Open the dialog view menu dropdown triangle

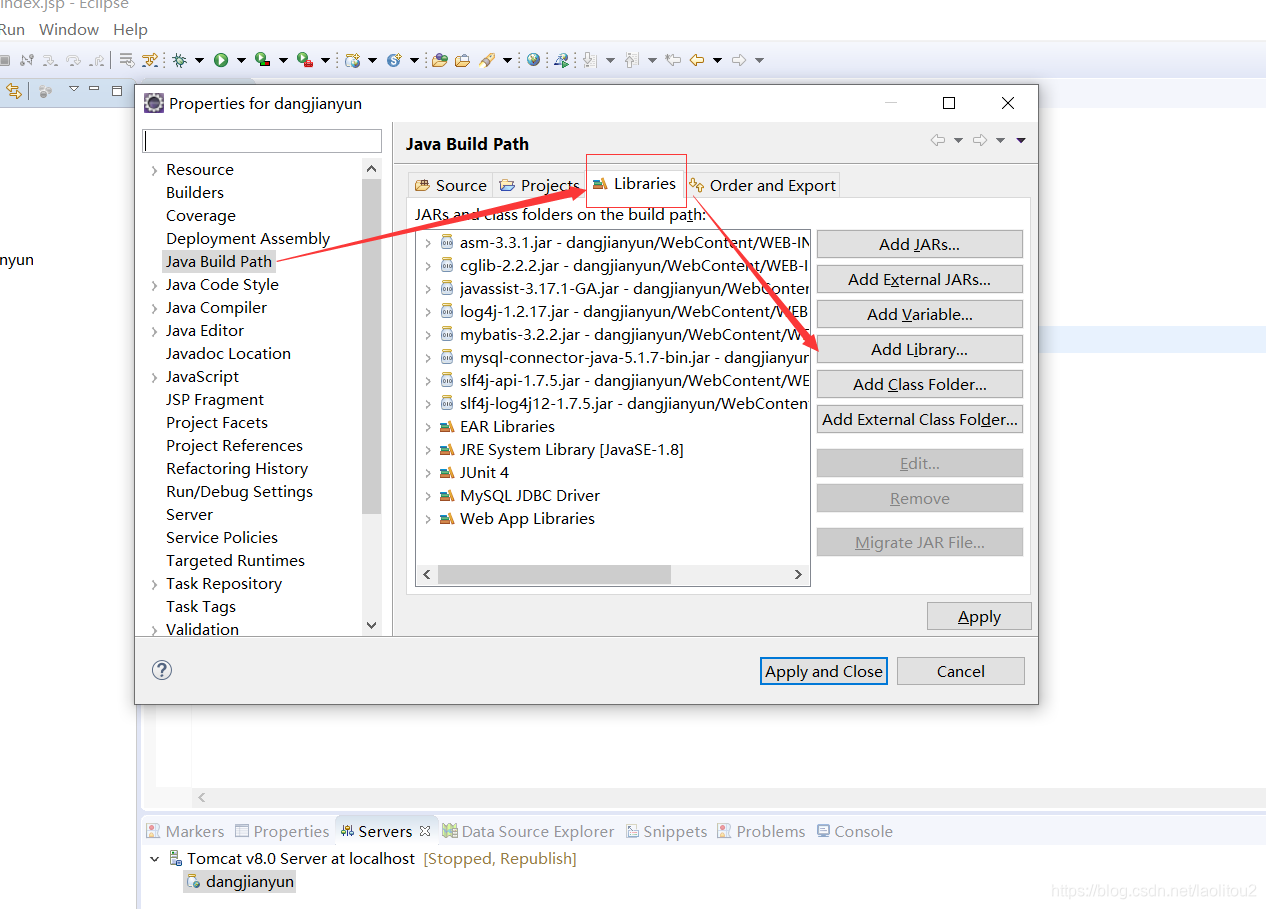coord(1021,141)
